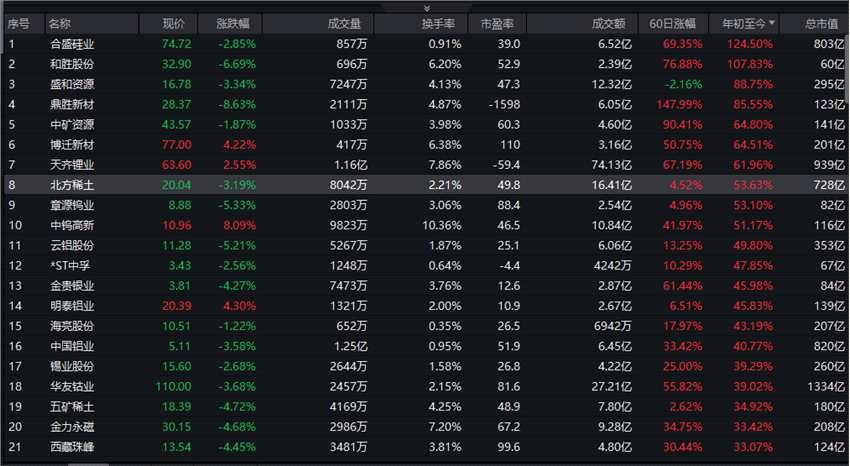The height and width of the screenshot is (466, 850).
Task: Select stock row 博迁新材
Action: 424,145
